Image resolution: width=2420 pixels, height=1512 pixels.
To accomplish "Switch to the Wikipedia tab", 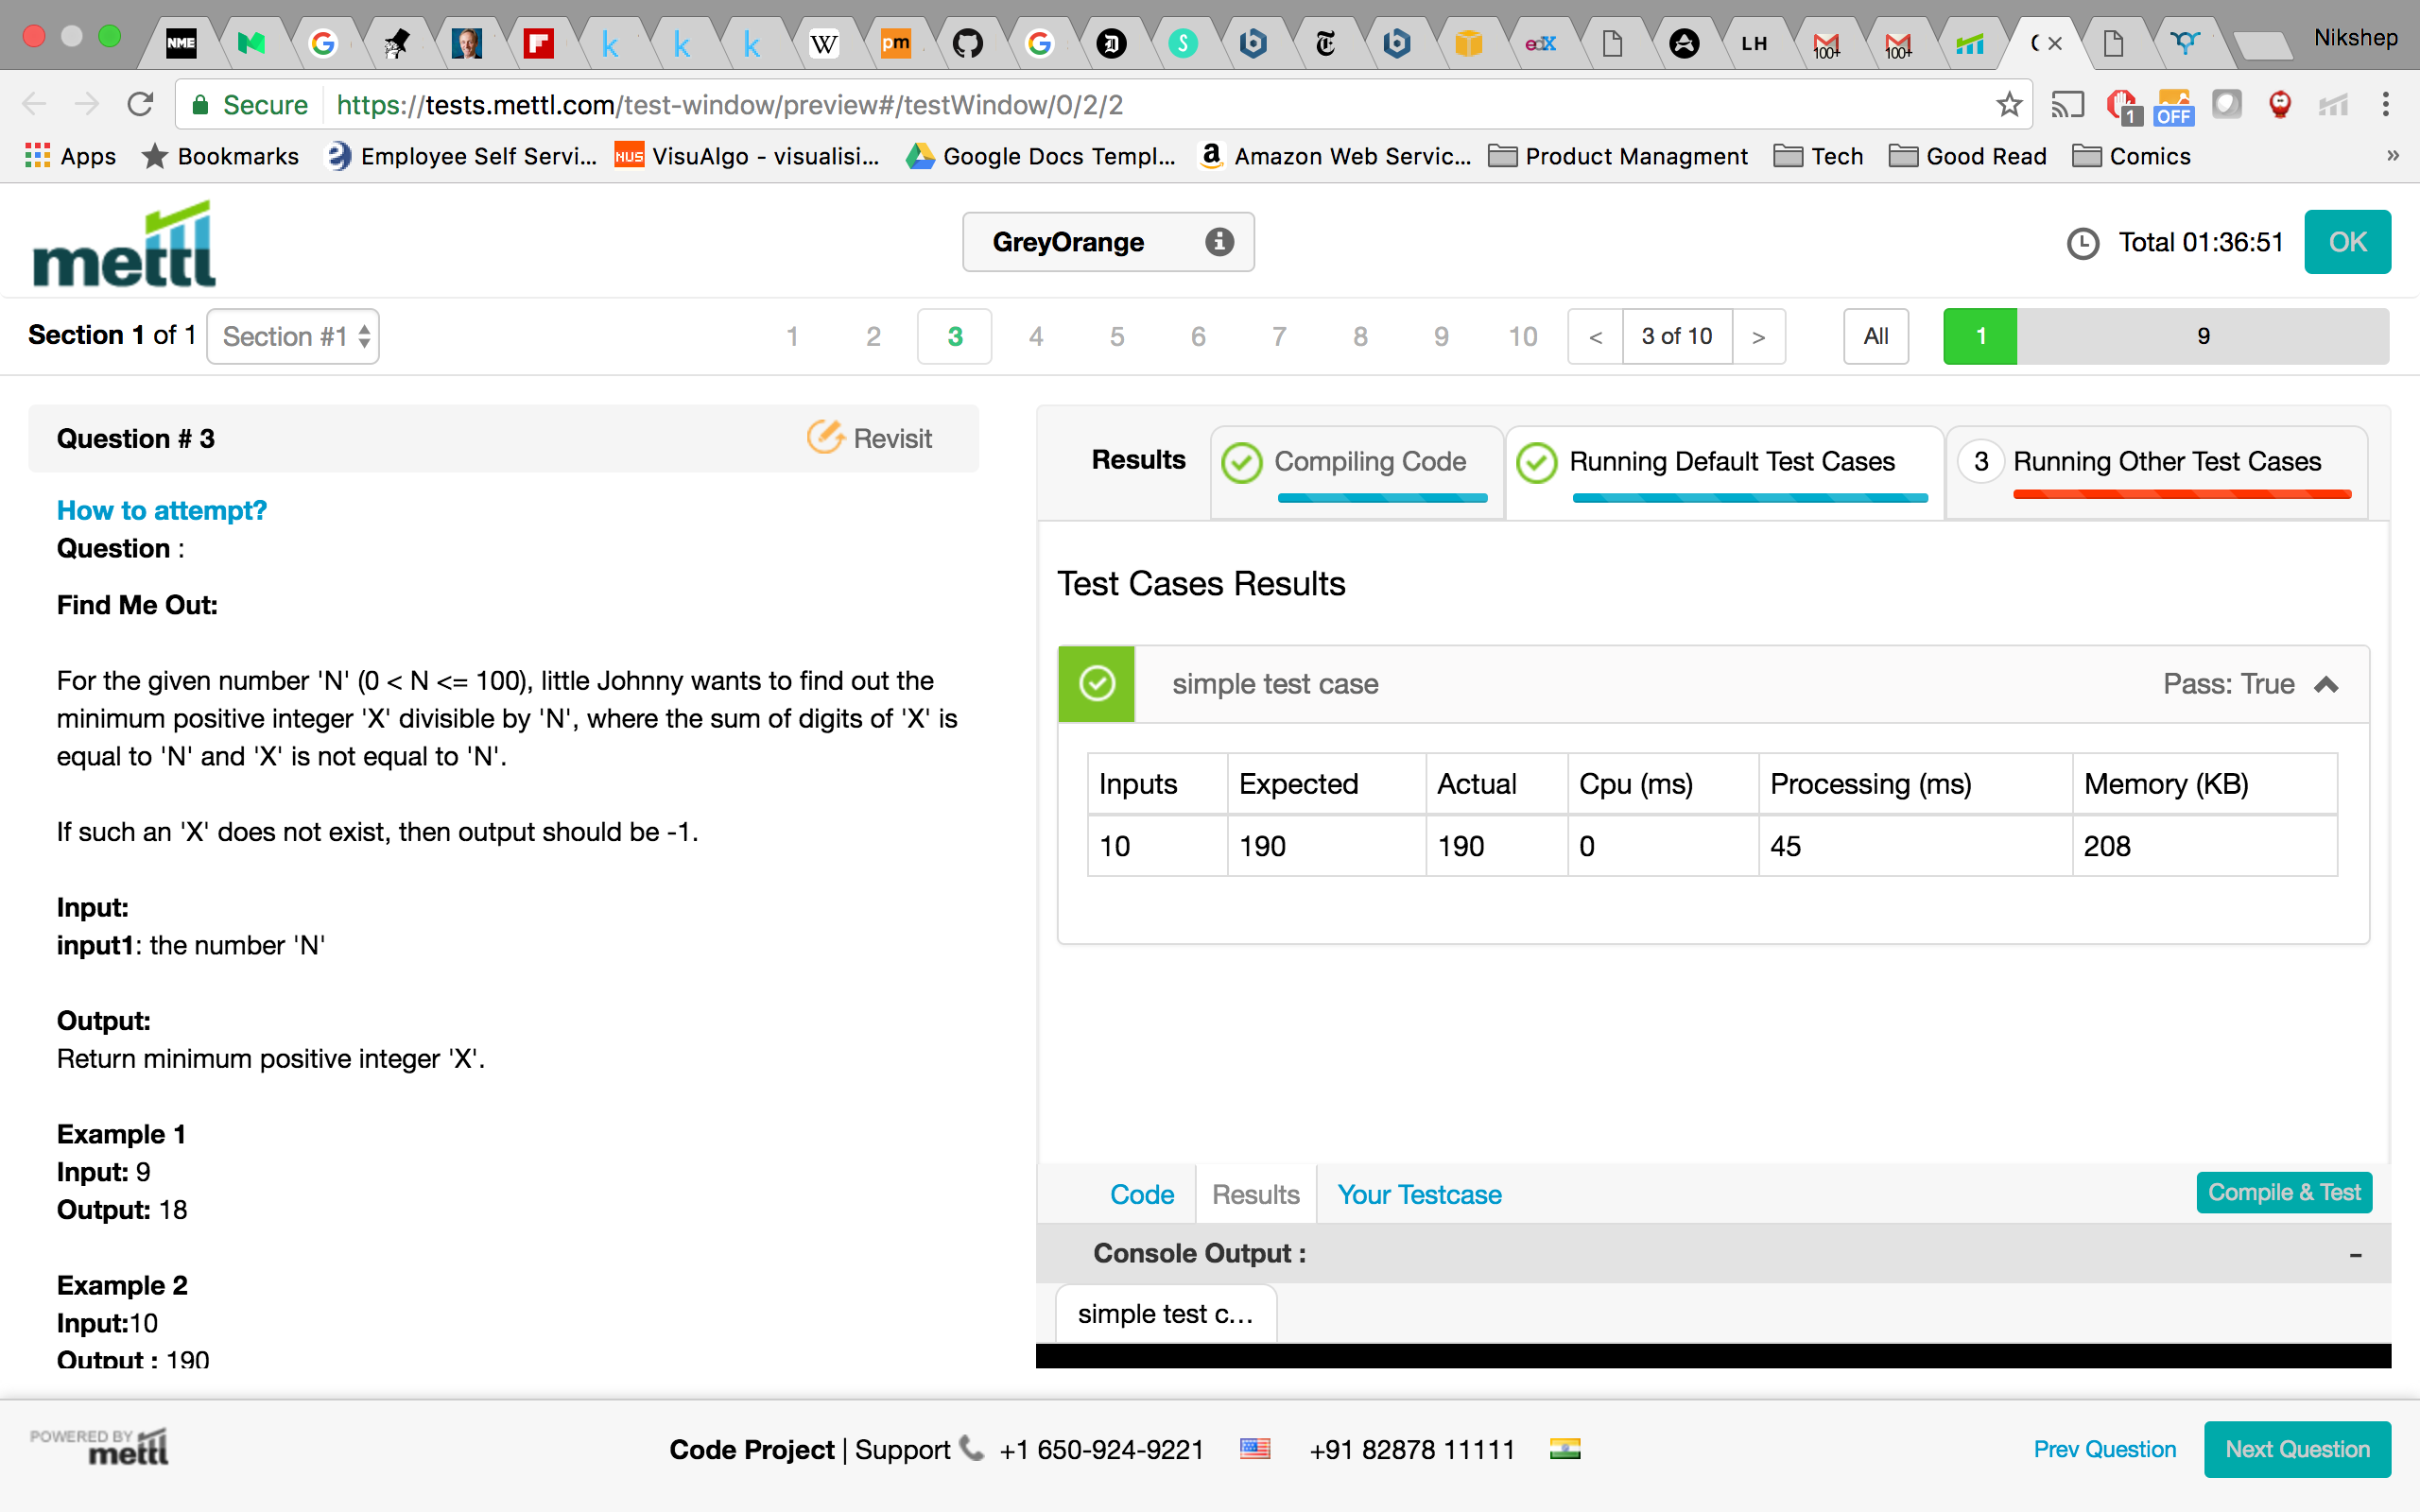I will coord(824,43).
